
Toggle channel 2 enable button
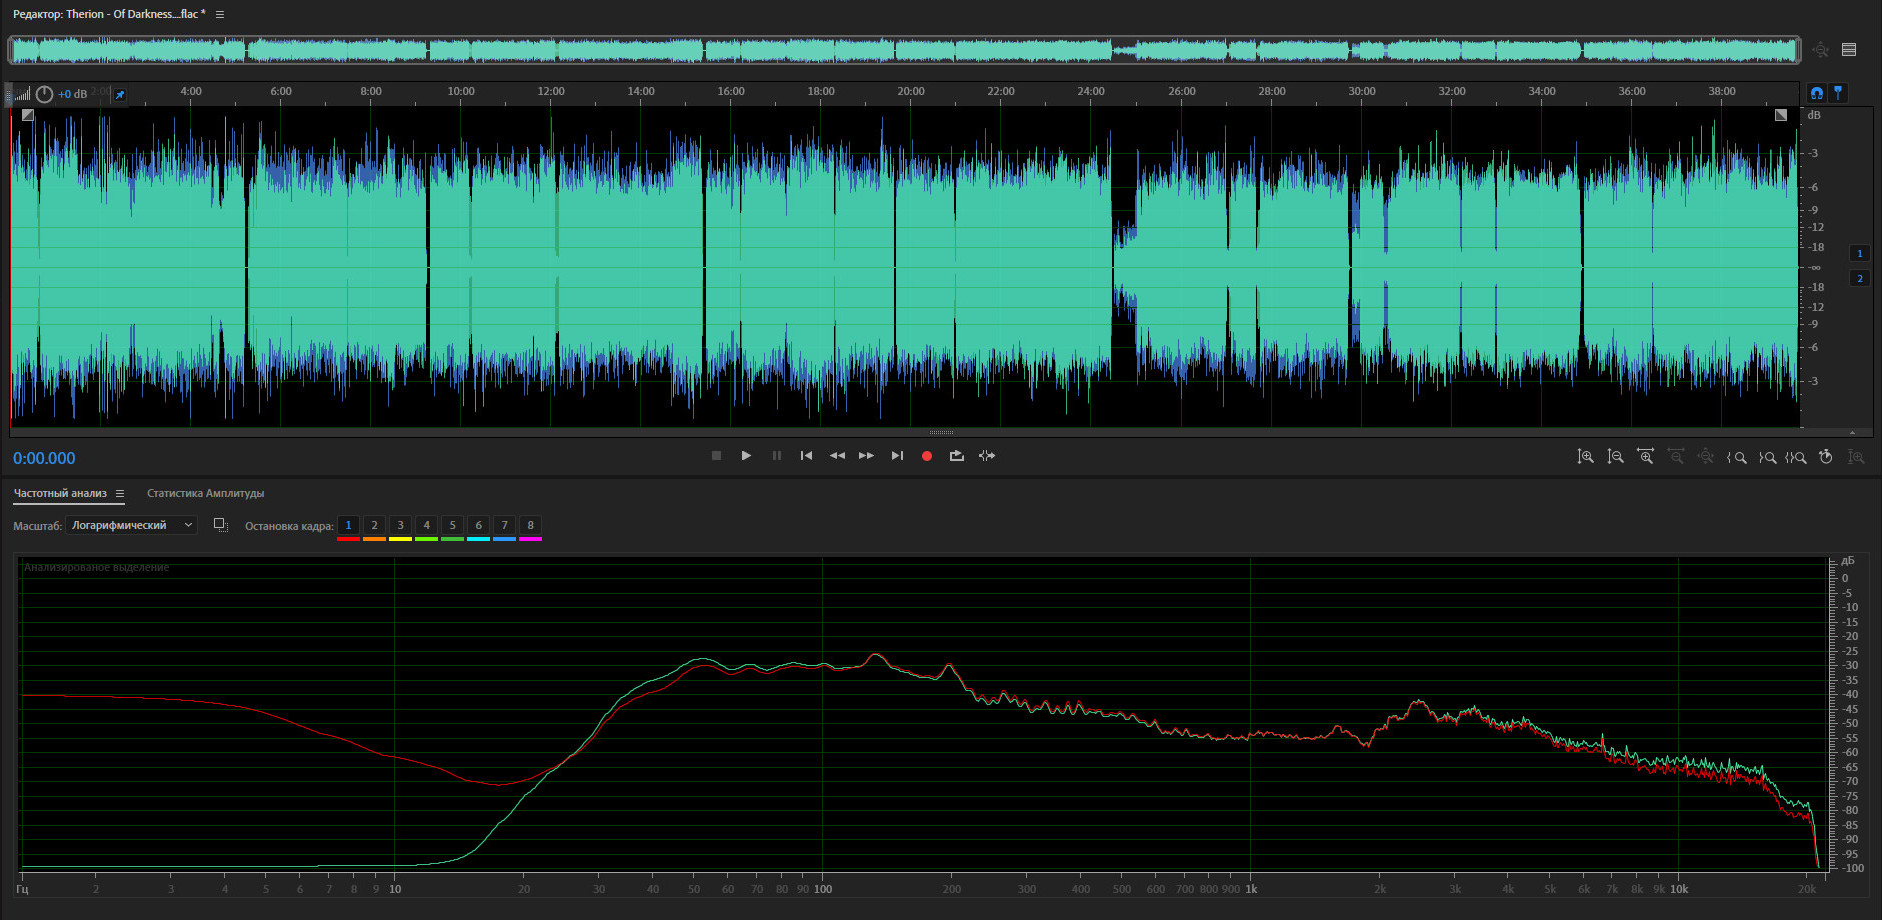[1859, 278]
